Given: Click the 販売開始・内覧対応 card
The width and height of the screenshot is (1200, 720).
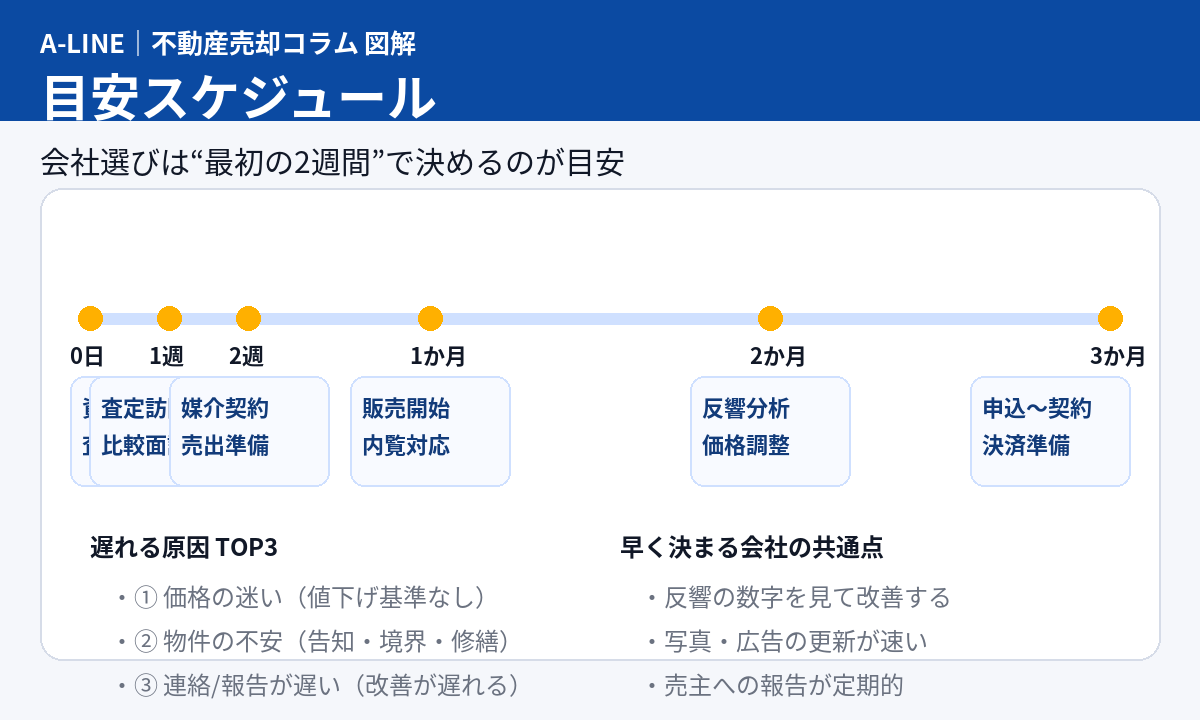Looking at the screenshot, I should 430,431.
